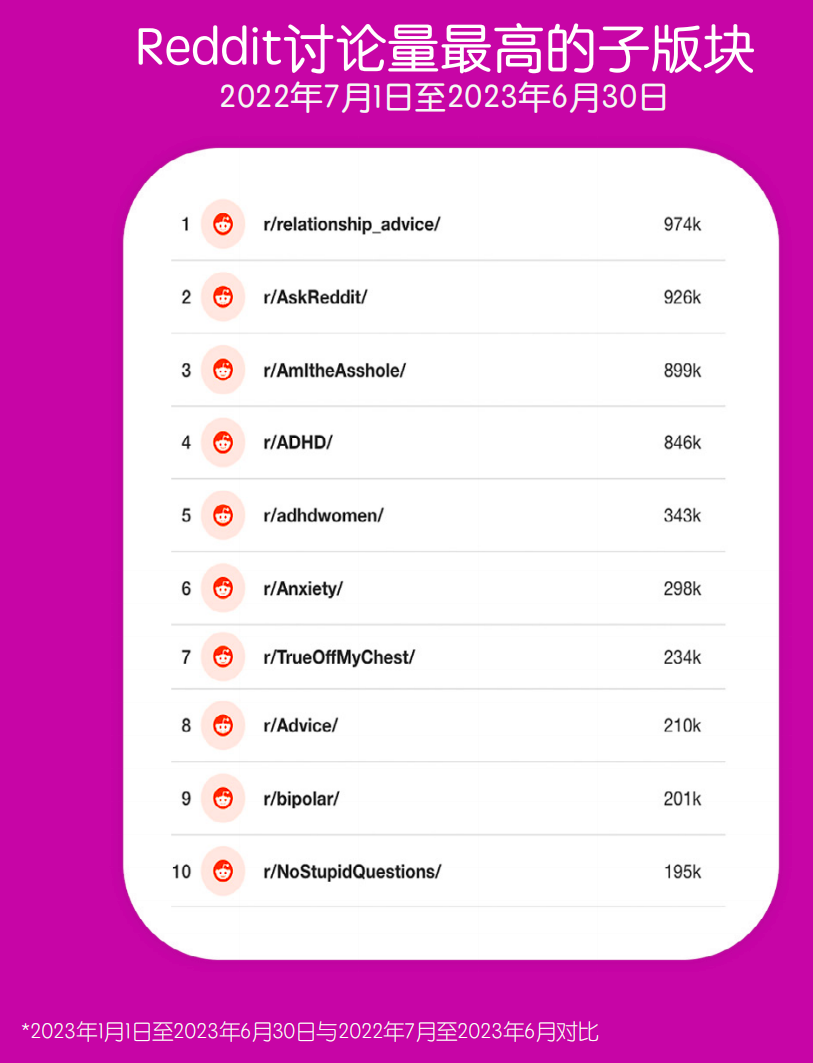Click the 195k count in row ten
Viewport: 813px width, 1063px height.
[x=682, y=871]
